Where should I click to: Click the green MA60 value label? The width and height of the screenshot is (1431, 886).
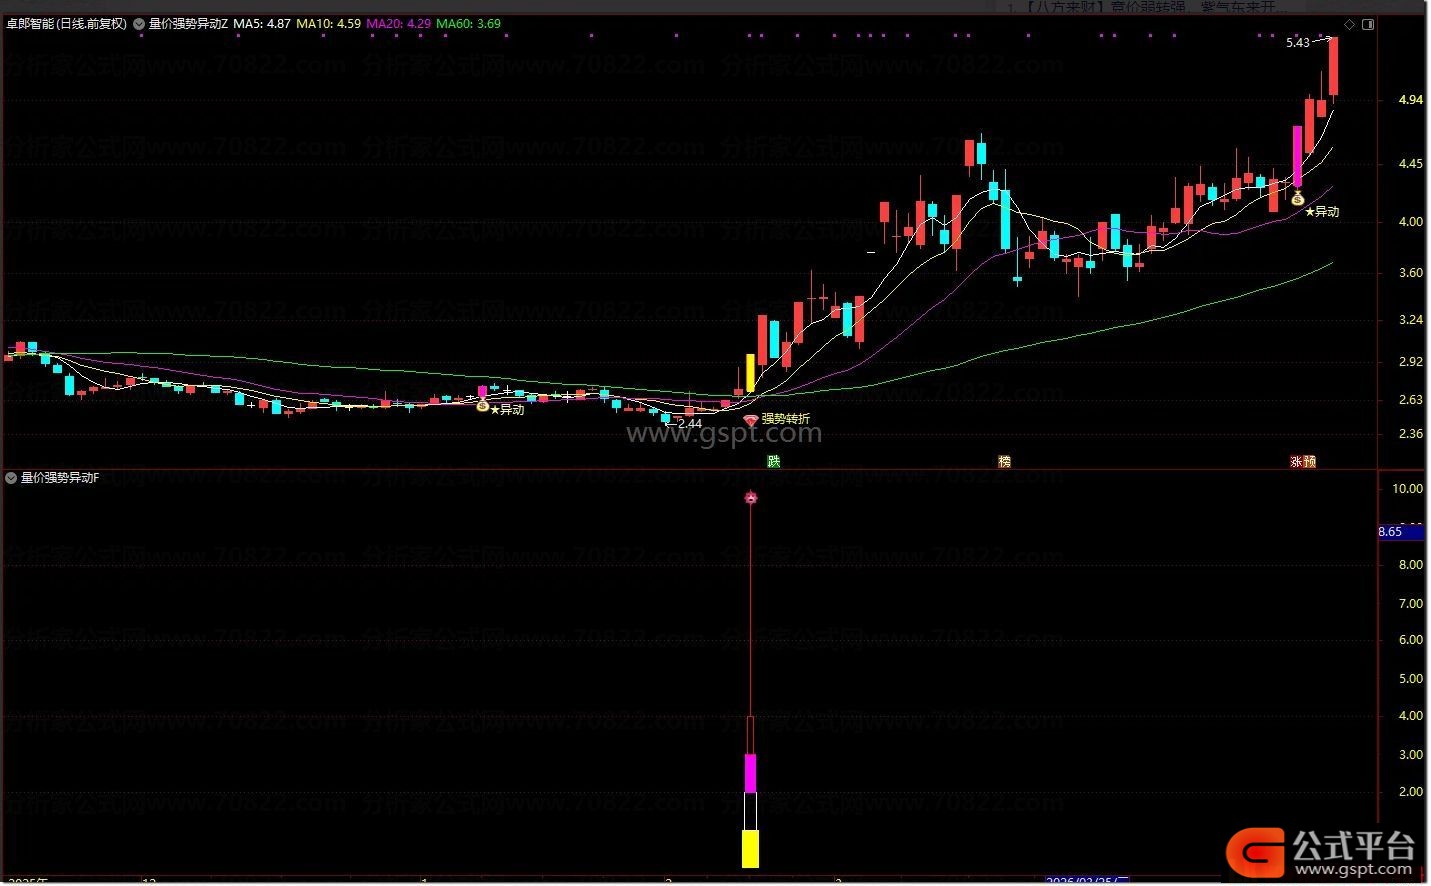click(468, 24)
